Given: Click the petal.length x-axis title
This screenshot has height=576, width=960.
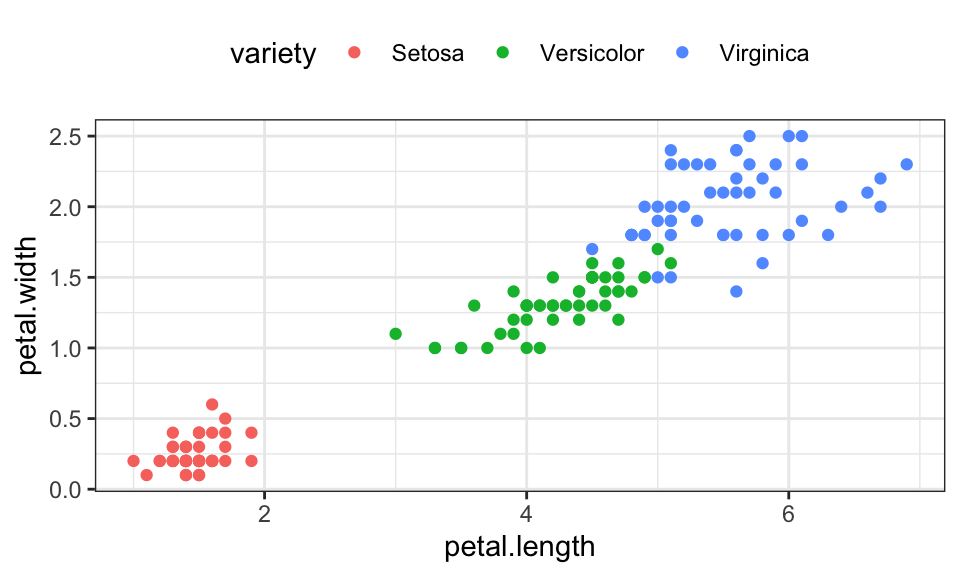Looking at the screenshot, I should (520, 547).
